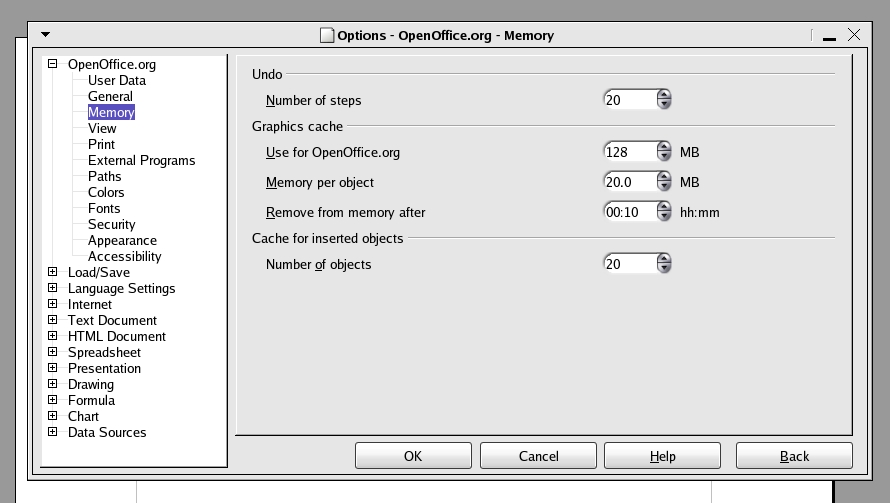Viewport: 890px width, 503px height.
Task: Decrease Use for OpenOffice.org cache size
Action: click(x=664, y=157)
